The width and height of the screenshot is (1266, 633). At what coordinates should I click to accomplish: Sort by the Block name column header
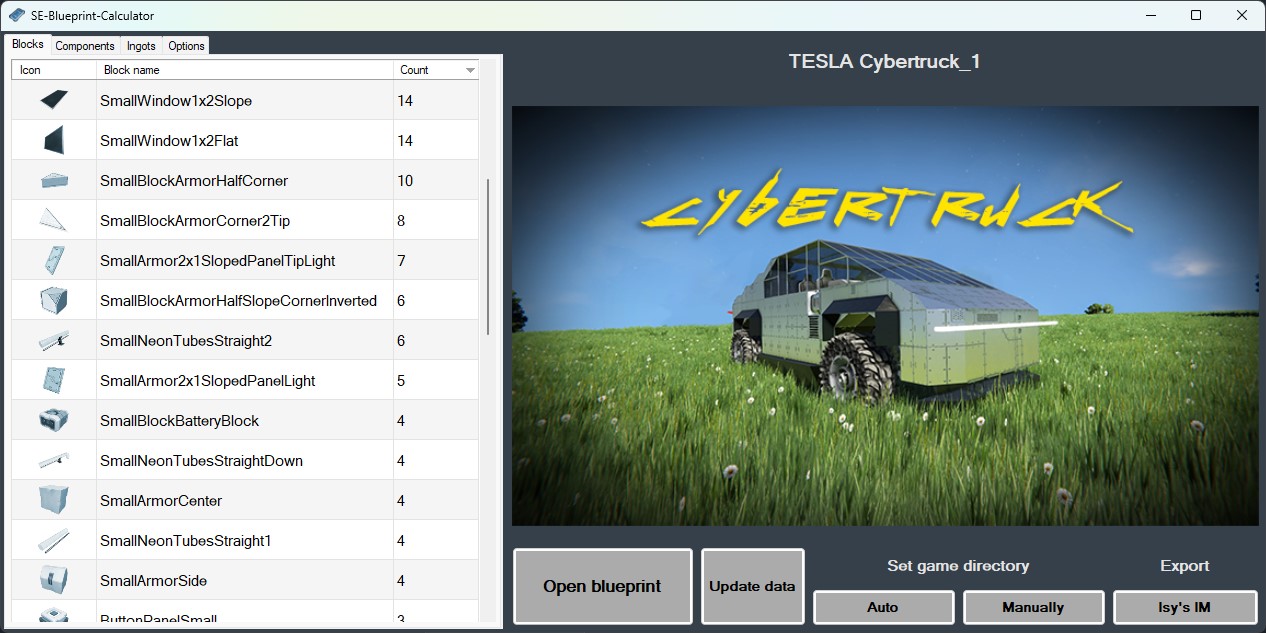[245, 70]
